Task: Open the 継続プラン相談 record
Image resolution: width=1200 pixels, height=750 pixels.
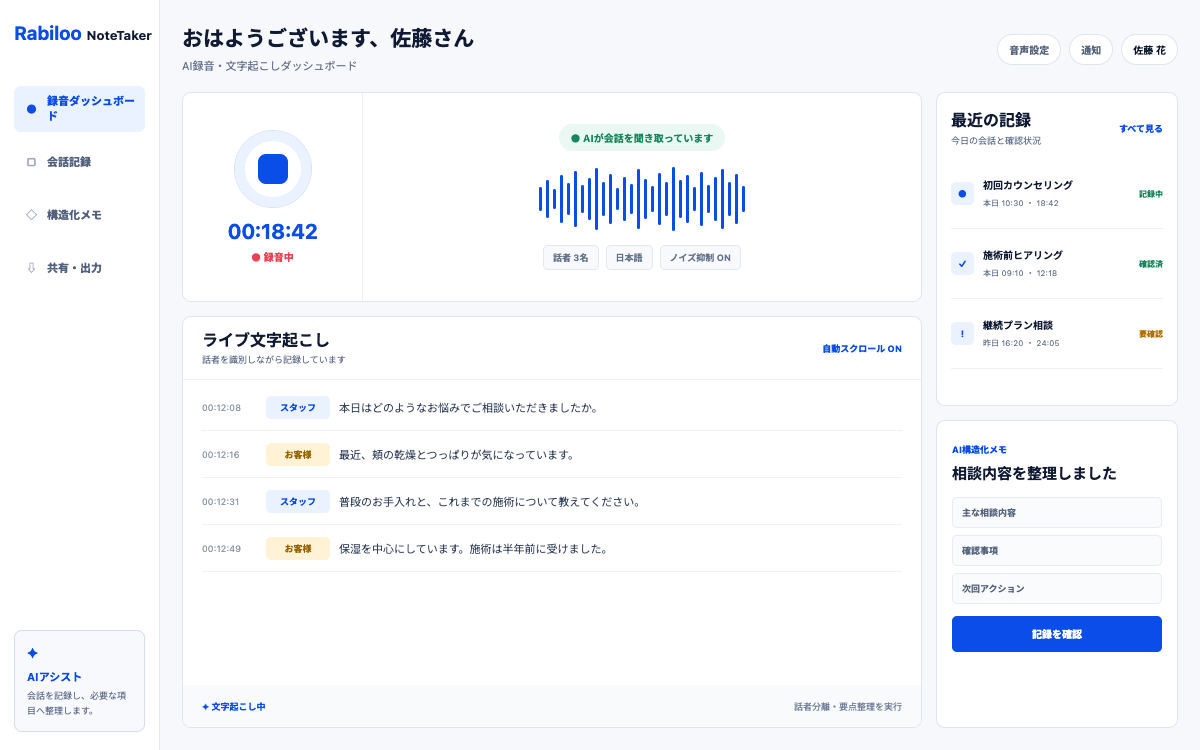Action: 1057,334
